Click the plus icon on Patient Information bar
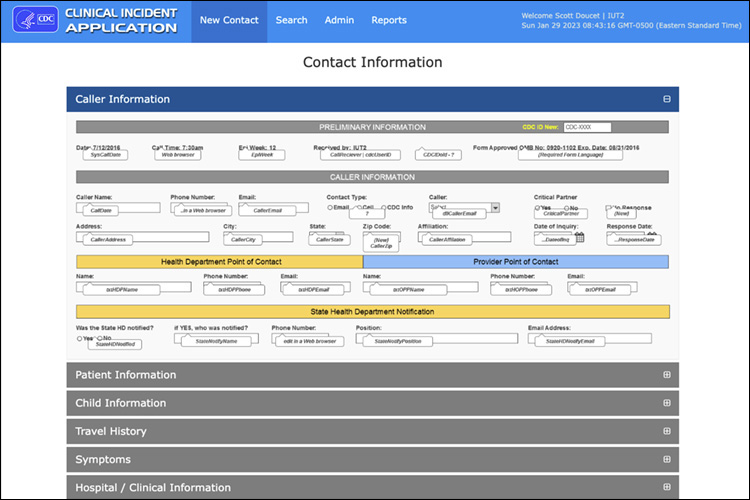This screenshot has height=500, width=750. (666, 375)
